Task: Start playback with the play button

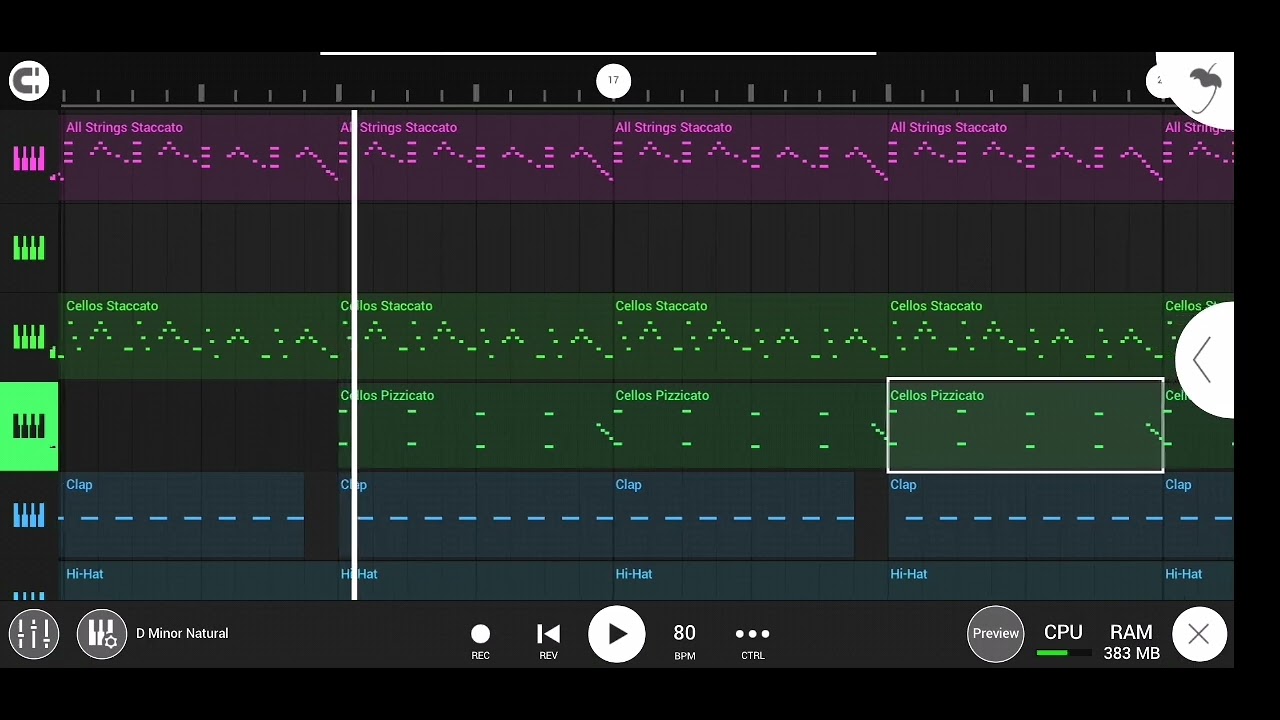Action: tap(616, 634)
